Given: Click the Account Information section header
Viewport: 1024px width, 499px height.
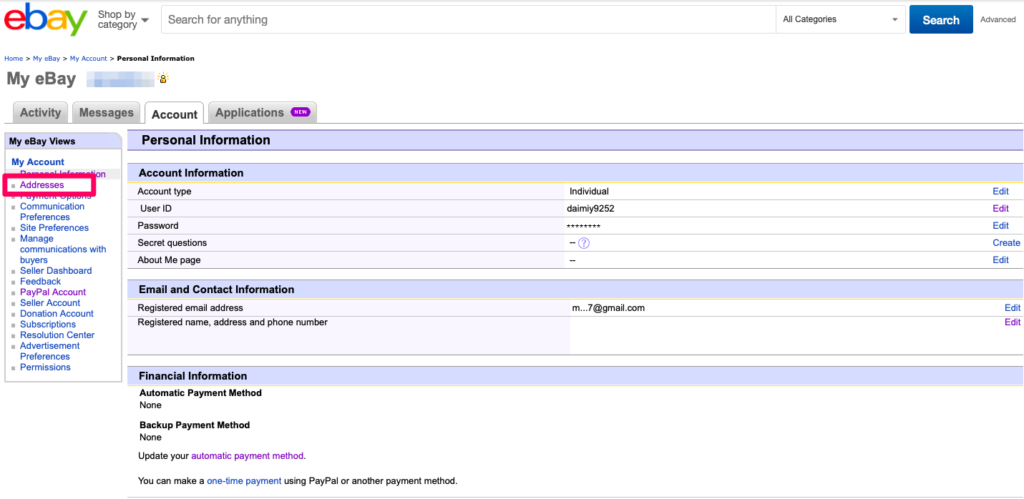Looking at the screenshot, I should point(191,173).
